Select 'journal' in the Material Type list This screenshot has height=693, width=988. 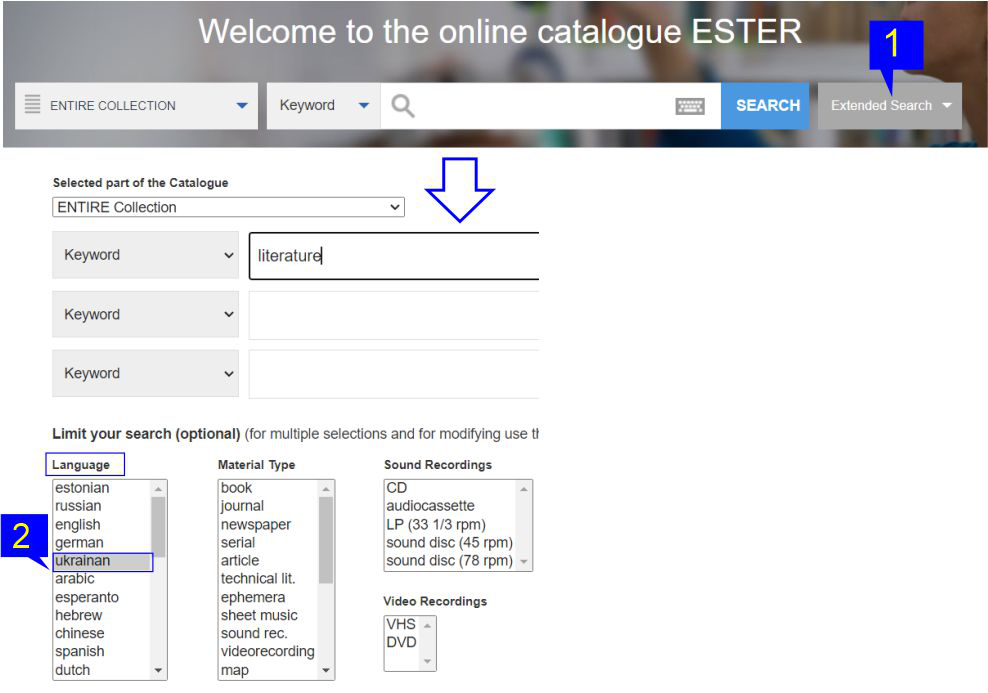coord(242,506)
